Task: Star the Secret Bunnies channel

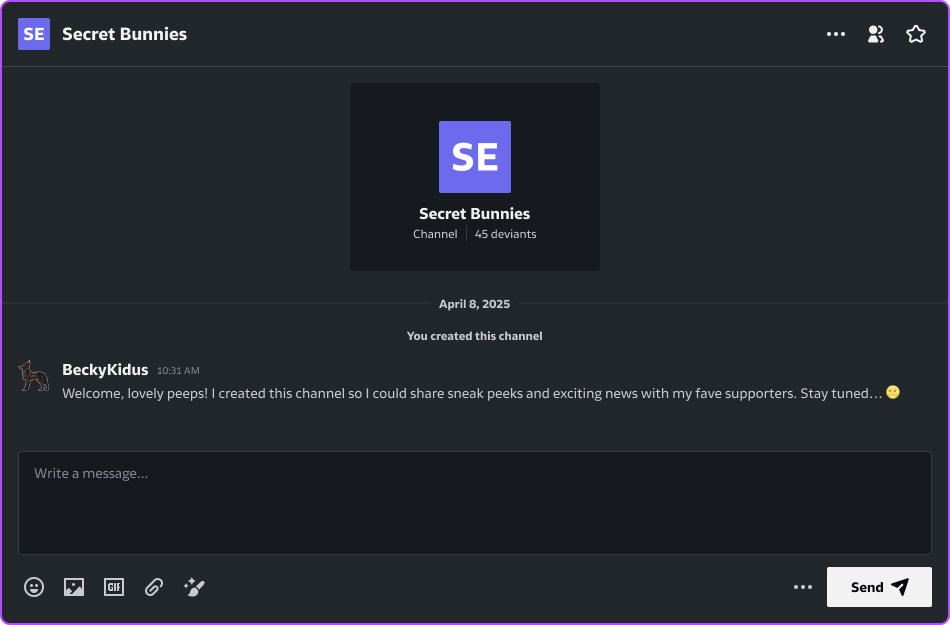Action: tap(916, 34)
